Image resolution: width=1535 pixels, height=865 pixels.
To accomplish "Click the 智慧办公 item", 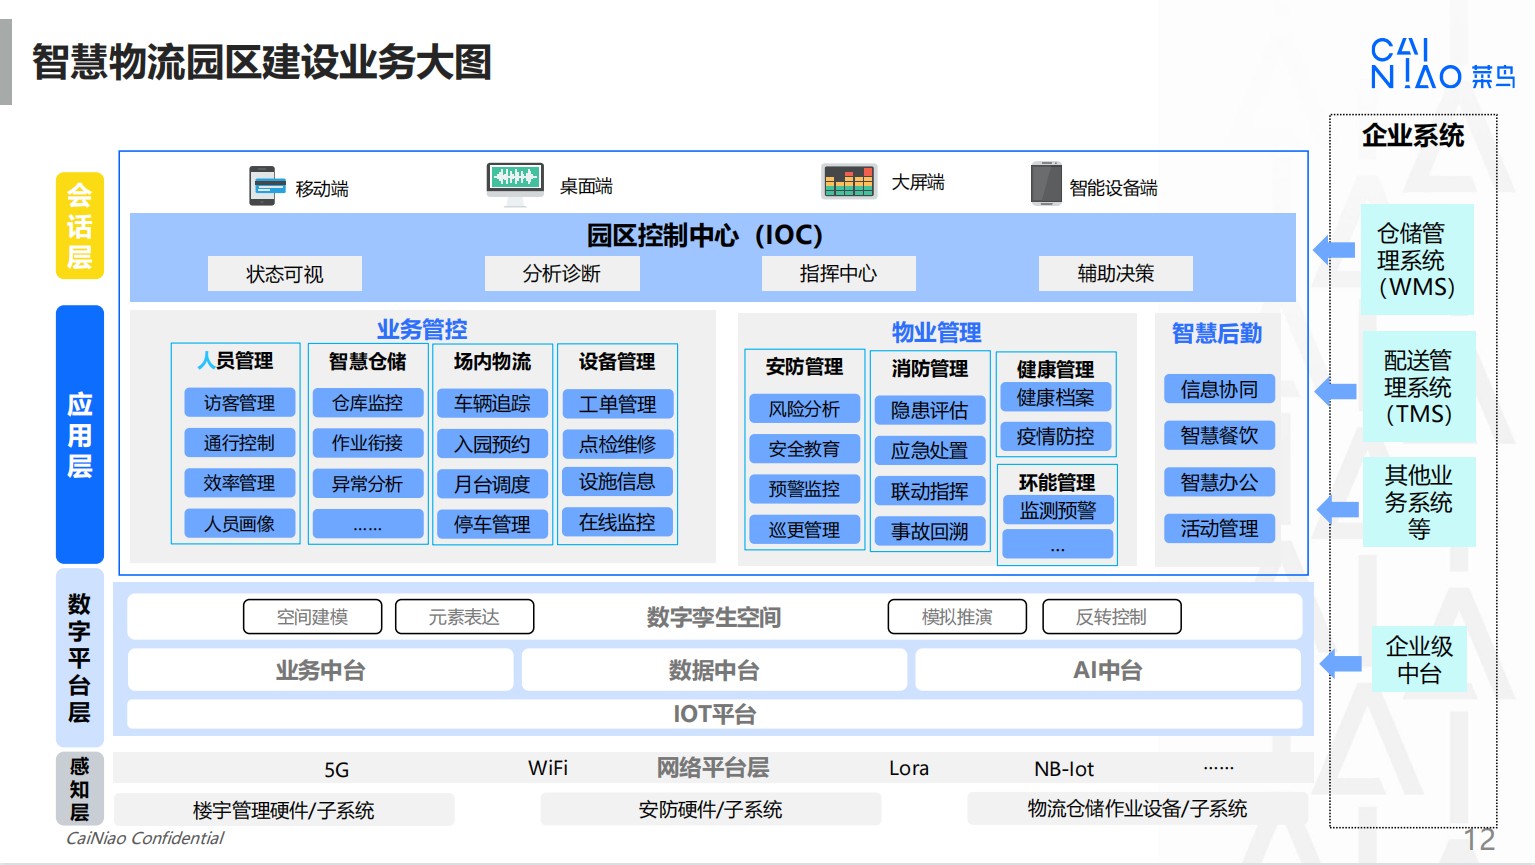I will (1219, 482).
